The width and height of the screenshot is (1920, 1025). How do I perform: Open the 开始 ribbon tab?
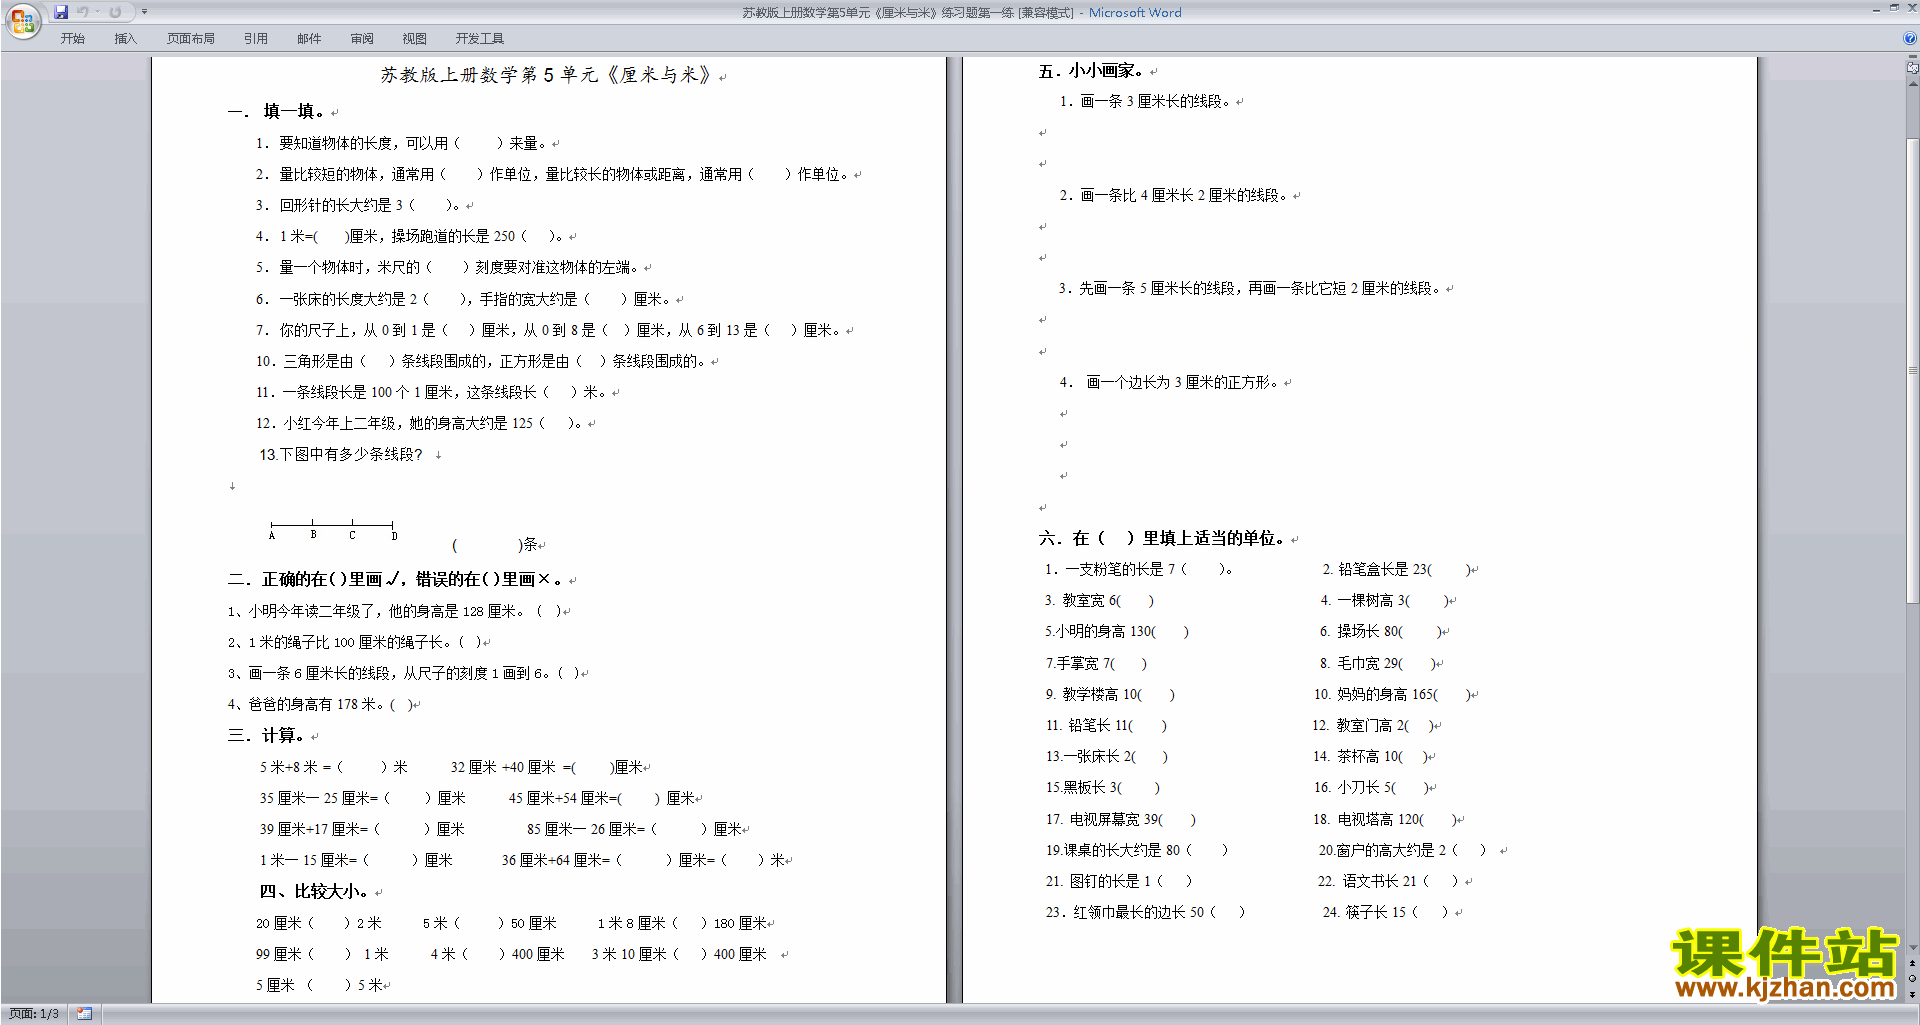(x=73, y=38)
